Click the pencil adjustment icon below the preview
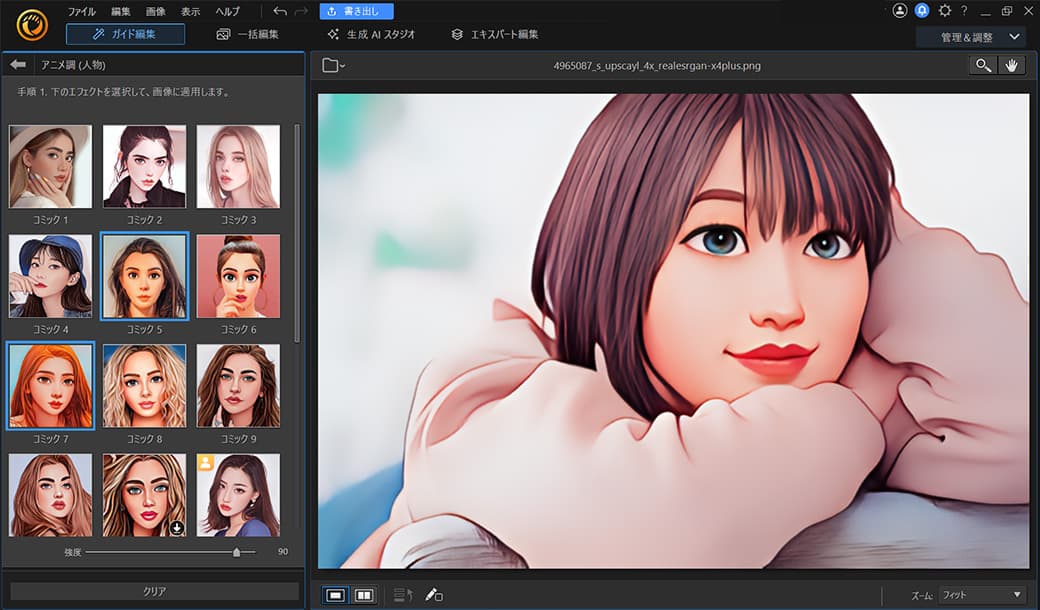The image size is (1040, 610). pyautogui.click(x=434, y=595)
